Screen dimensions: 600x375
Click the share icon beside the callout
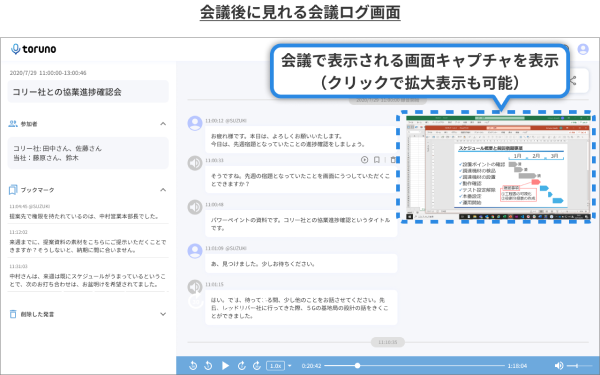point(573,80)
